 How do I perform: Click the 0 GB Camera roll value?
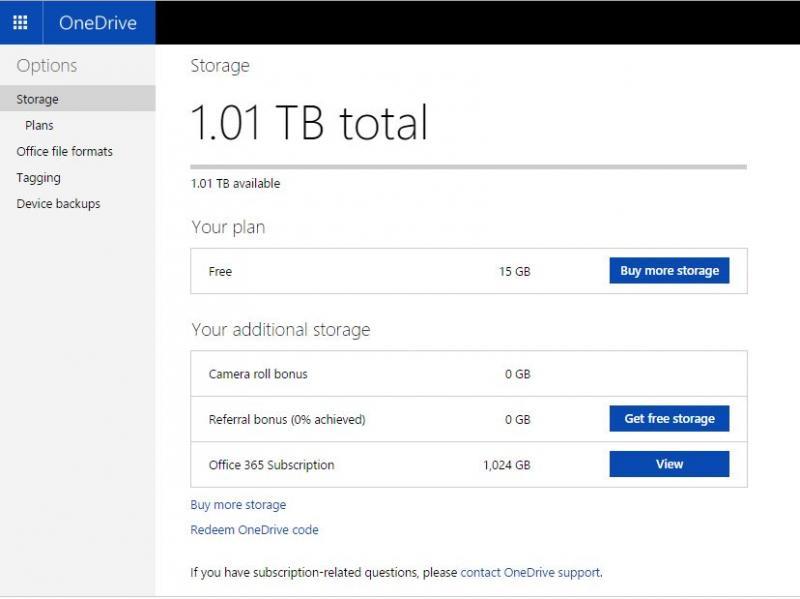pos(518,374)
